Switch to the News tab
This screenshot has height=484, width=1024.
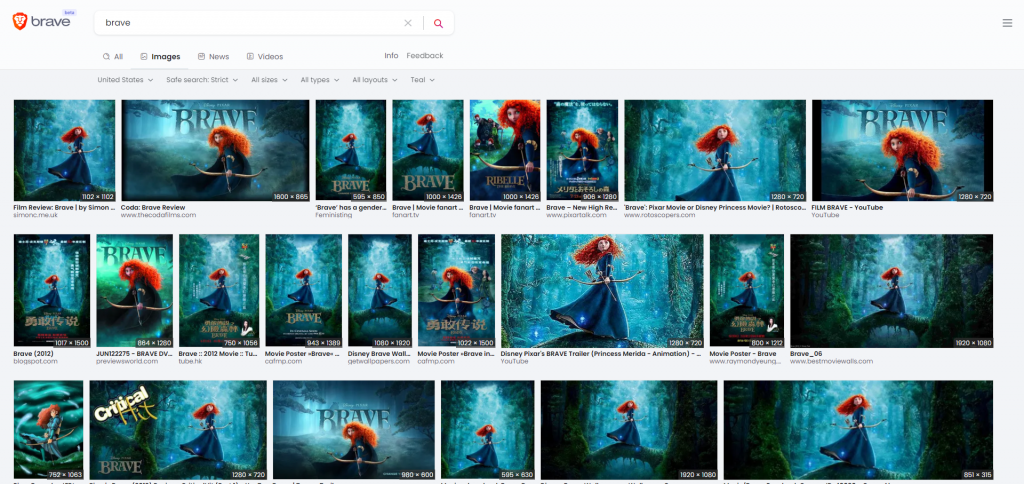point(213,57)
